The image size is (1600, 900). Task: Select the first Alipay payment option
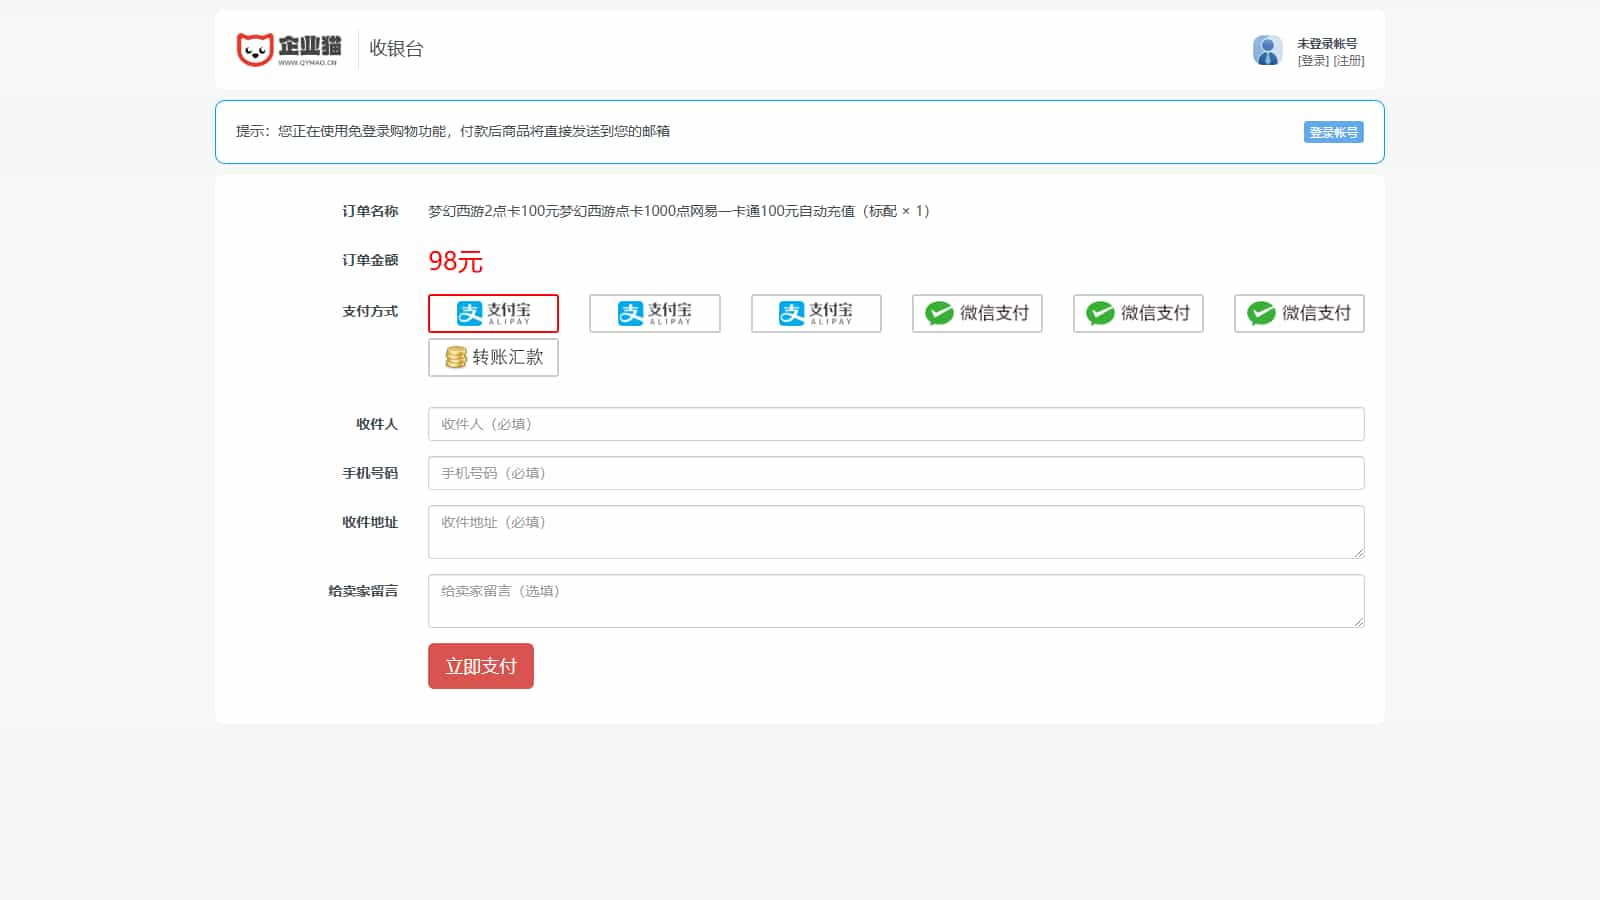[x=493, y=313]
